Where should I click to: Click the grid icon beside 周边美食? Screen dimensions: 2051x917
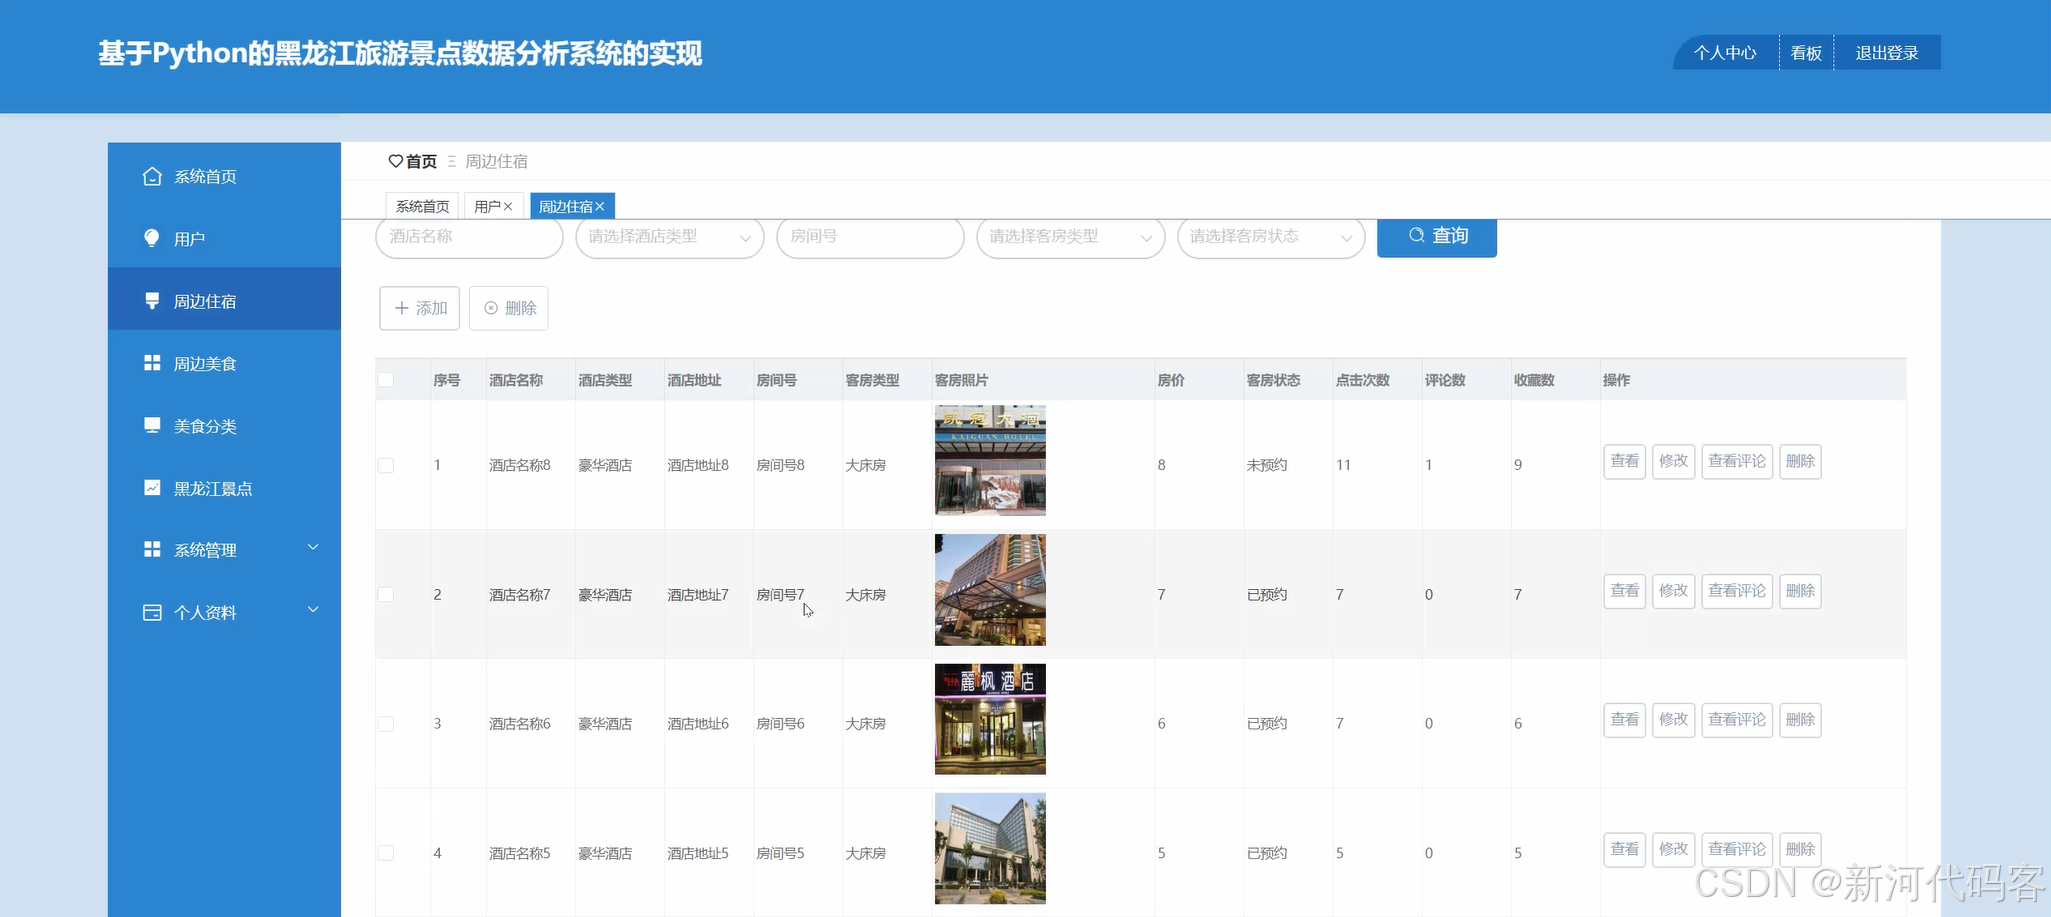152,363
